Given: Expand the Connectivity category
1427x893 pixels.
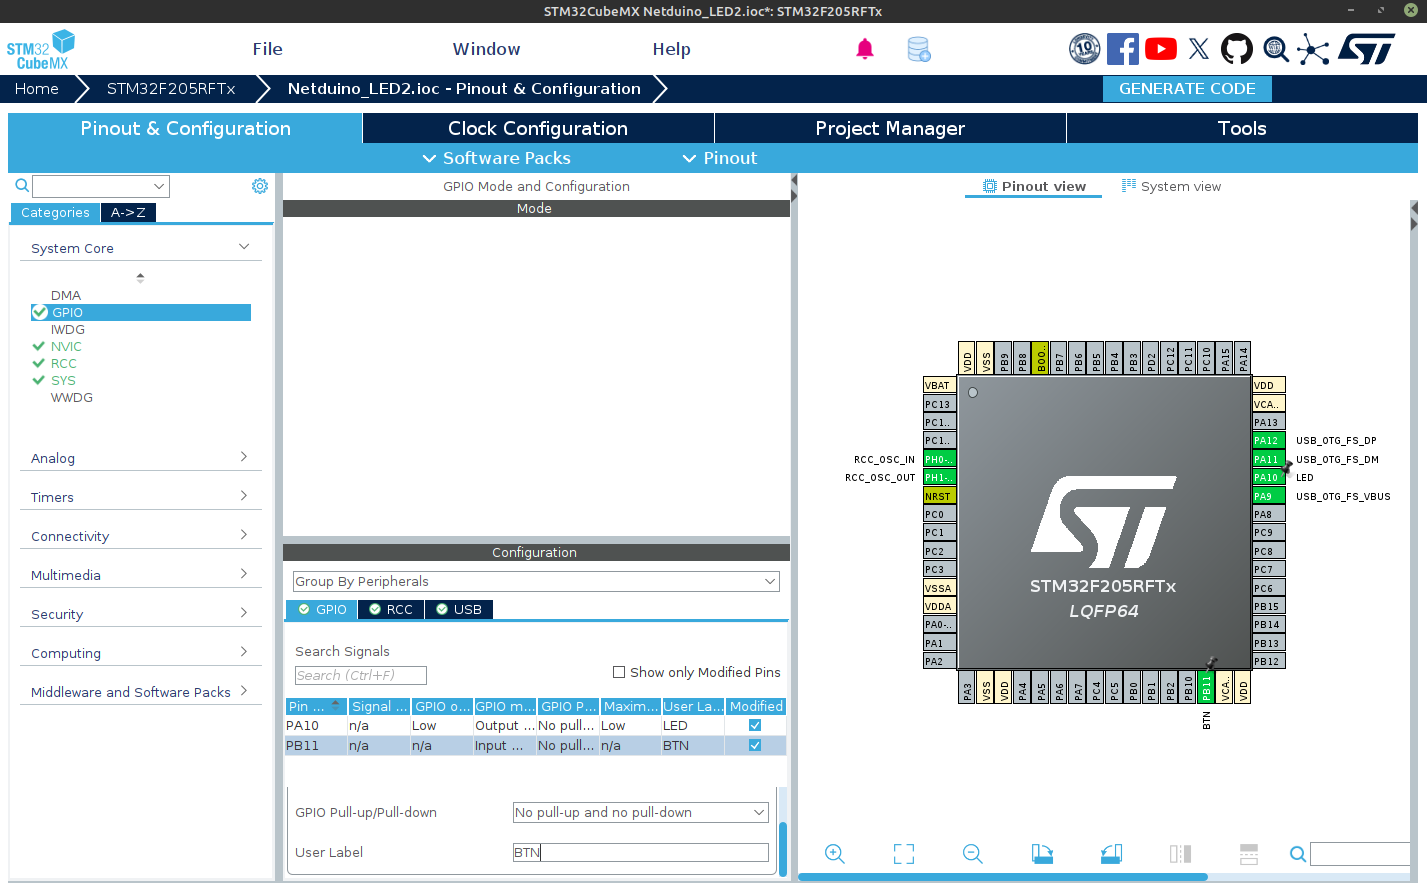Looking at the screenshot, I should 243,536.
